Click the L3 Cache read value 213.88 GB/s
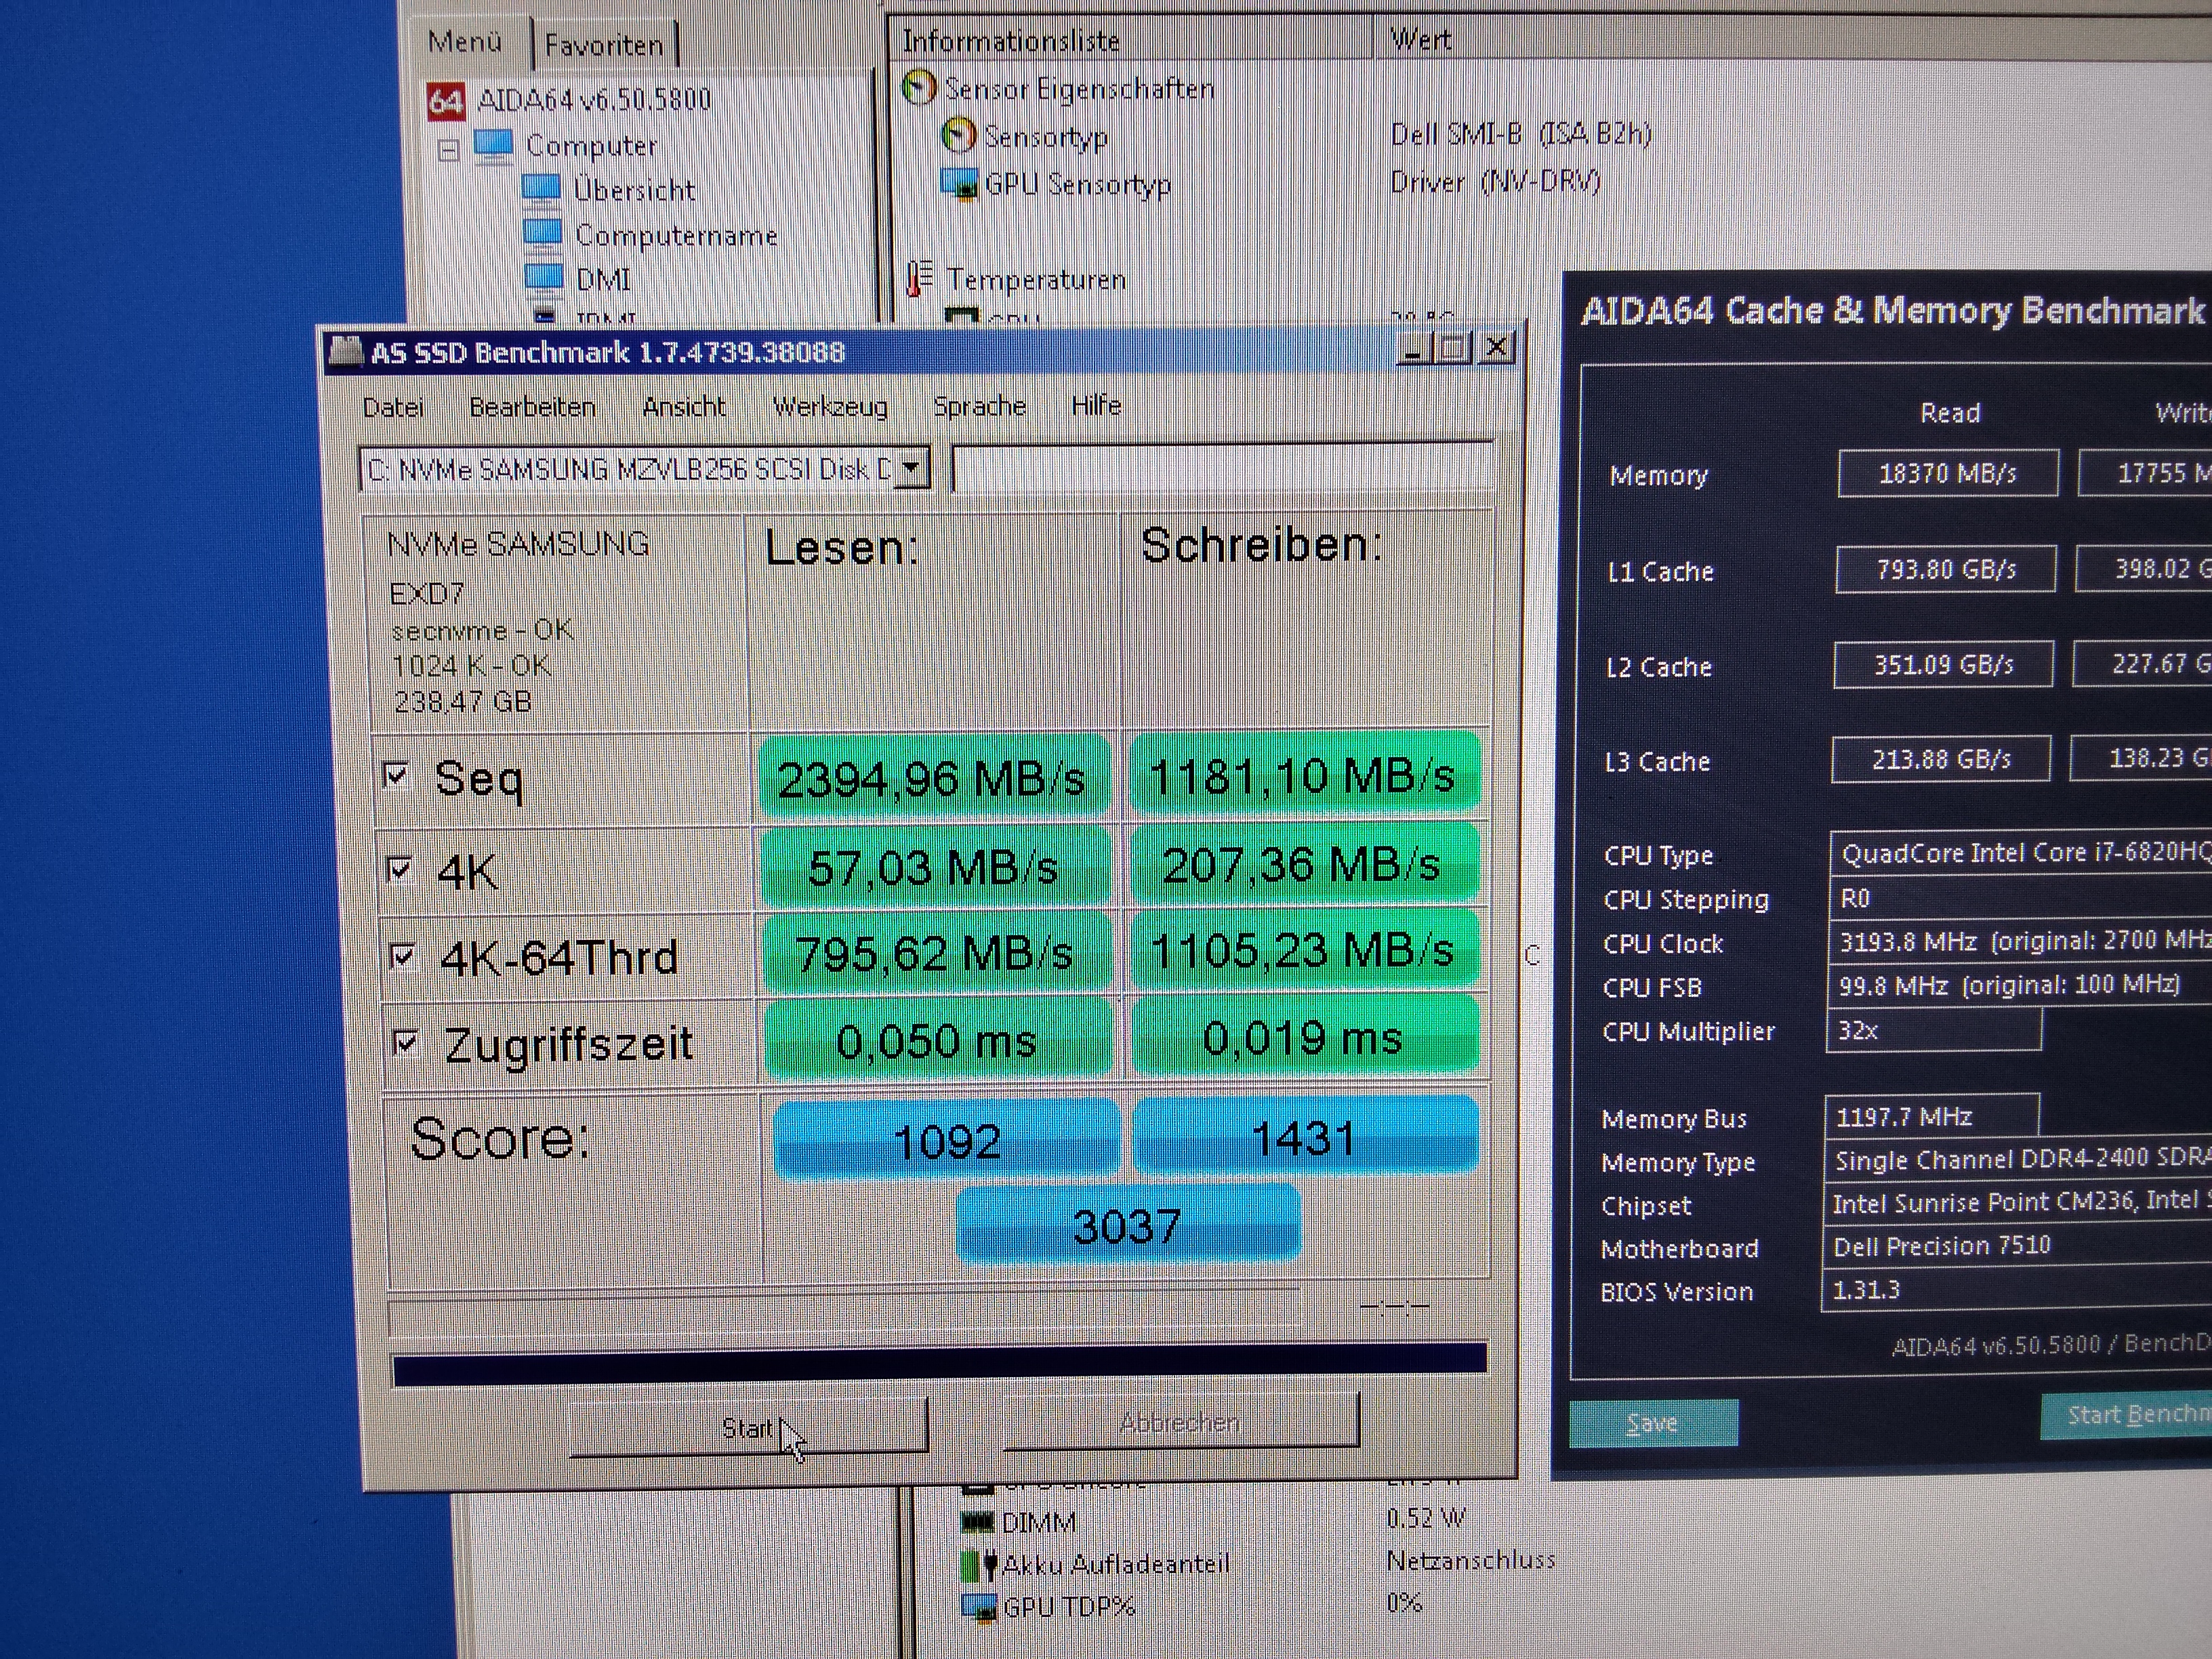The height and width of the screenshot is (1659, 2212). pos(1941,759)
